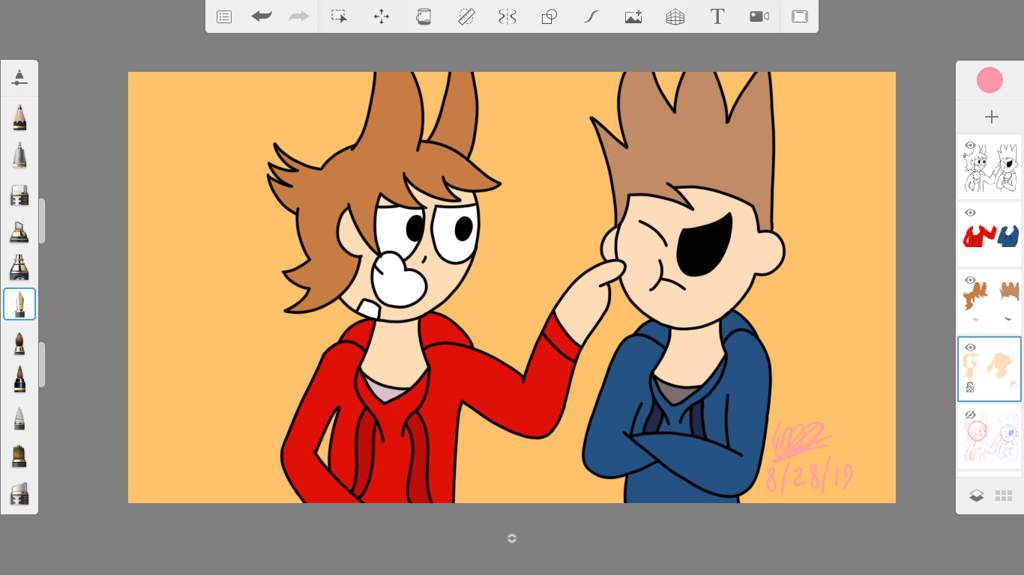Enable the Predictive Stroke tool
1024x575 pixels.
[591, 16]
